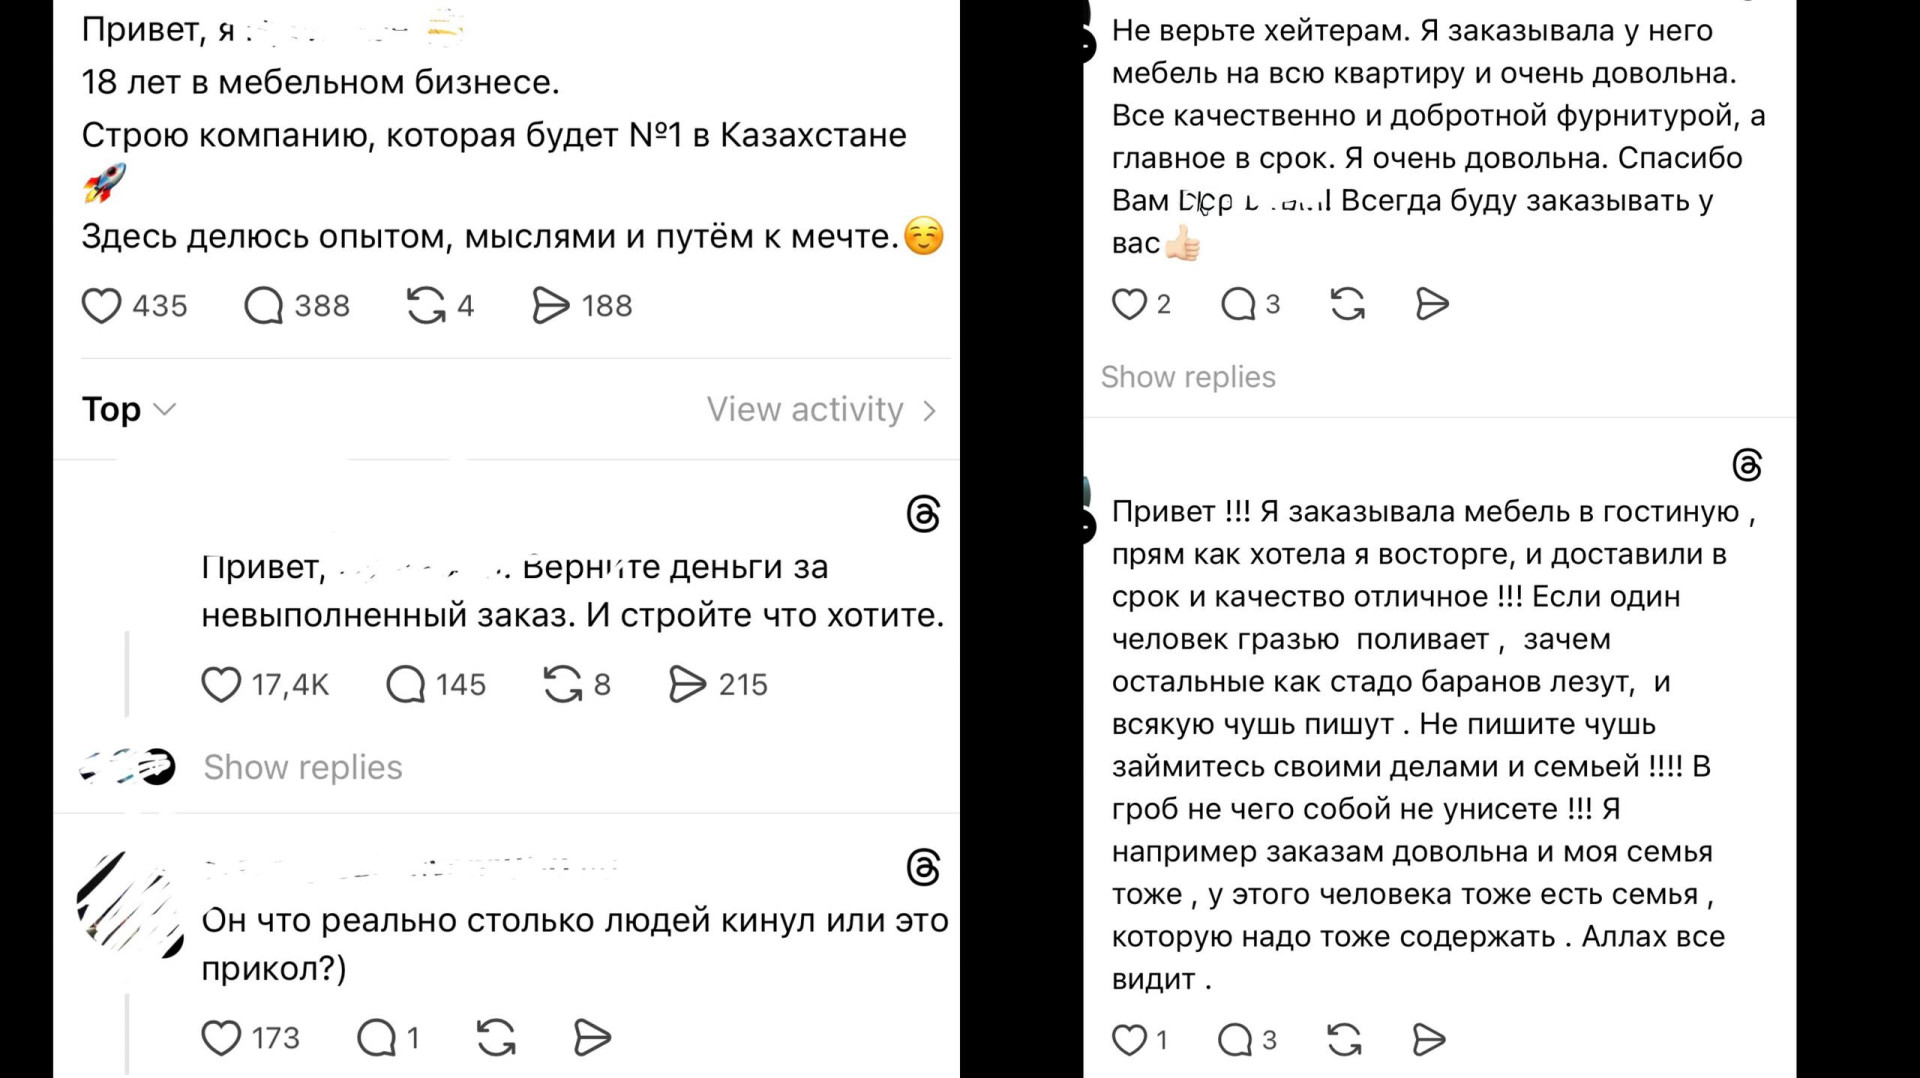Click the Threads logo beside the 'прикол' comment
The height and width of the screenshot is (1078, 1920).
(x=923, y=867)
